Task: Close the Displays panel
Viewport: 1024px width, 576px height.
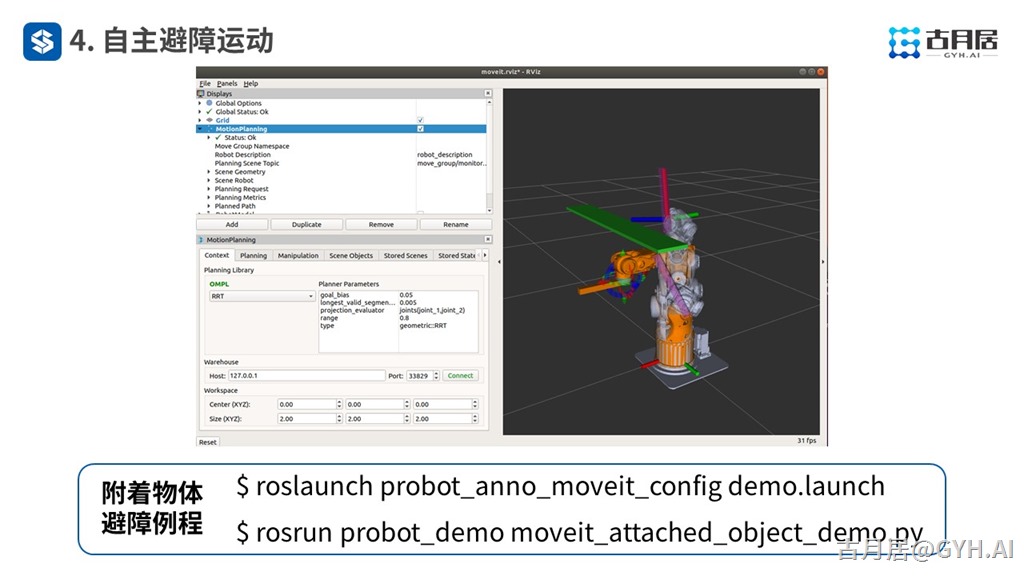Action: (x=488, y=93)
